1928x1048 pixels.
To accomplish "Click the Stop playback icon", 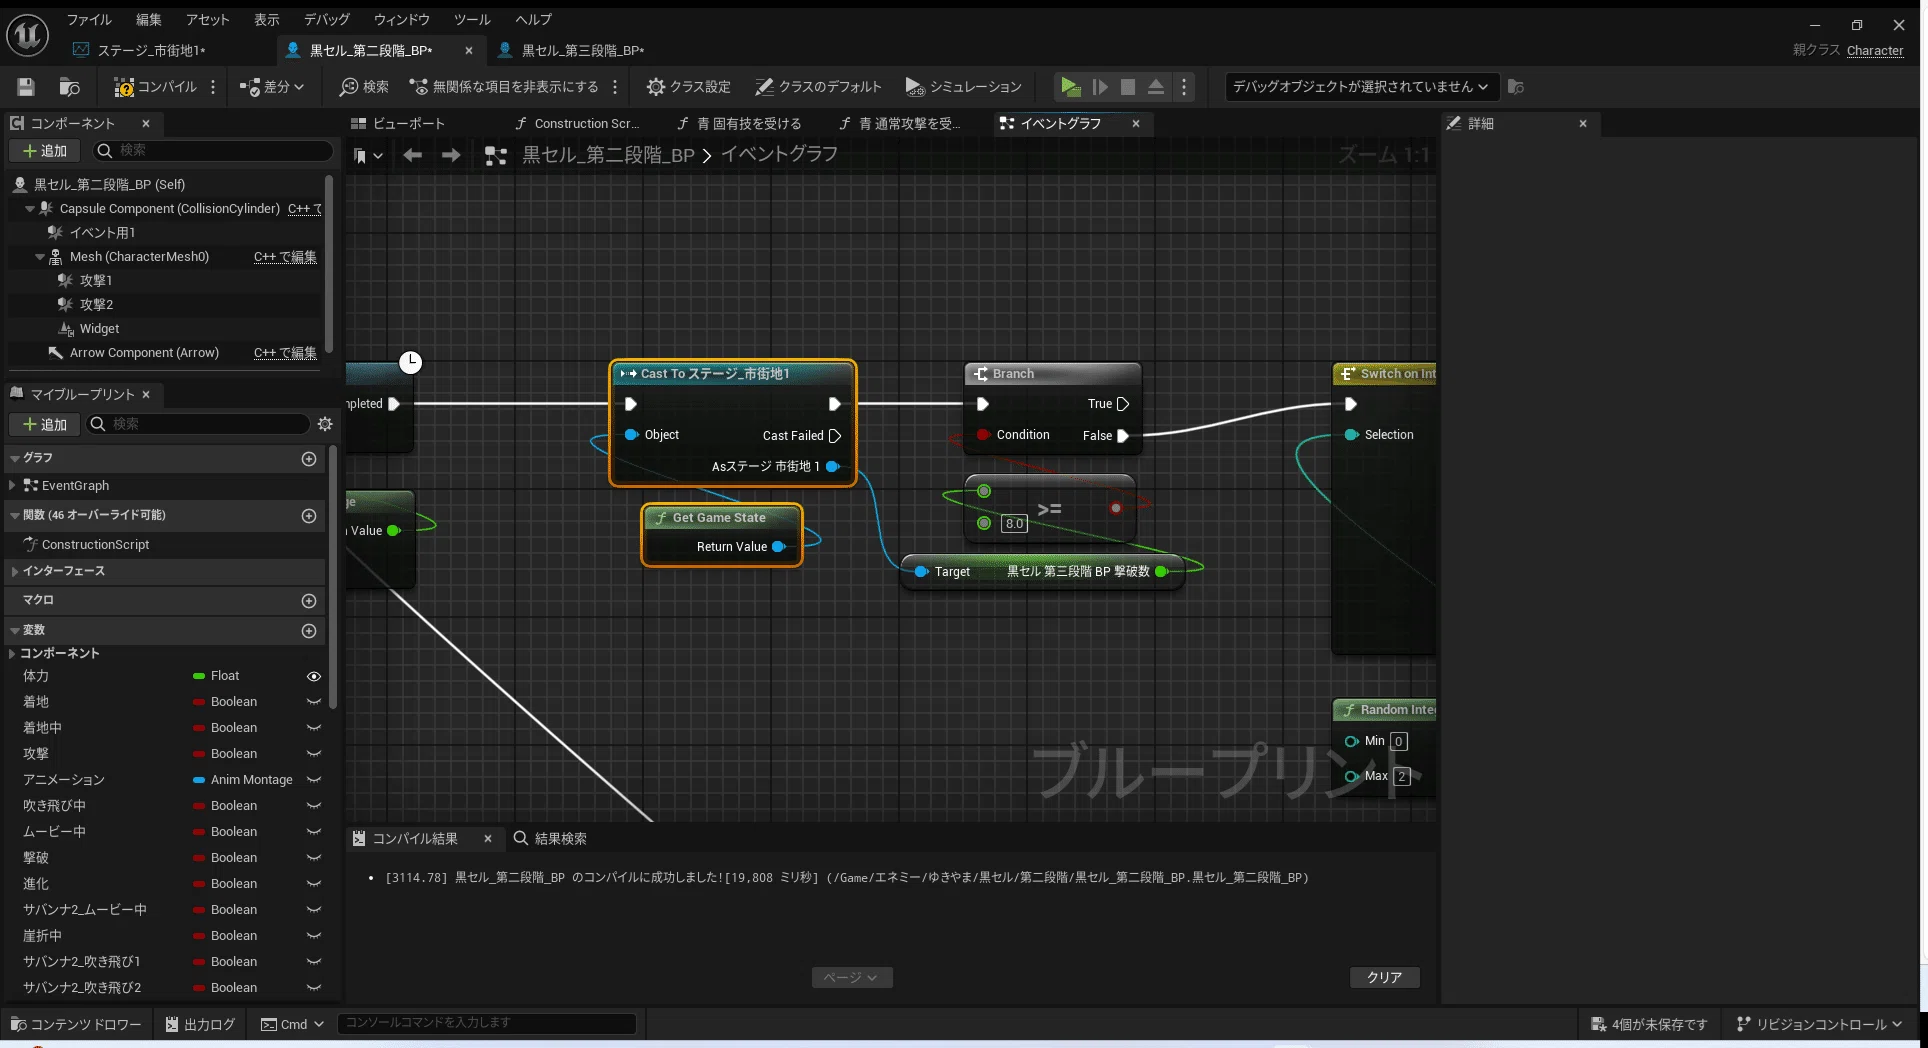I will [x=1128, y=87].
